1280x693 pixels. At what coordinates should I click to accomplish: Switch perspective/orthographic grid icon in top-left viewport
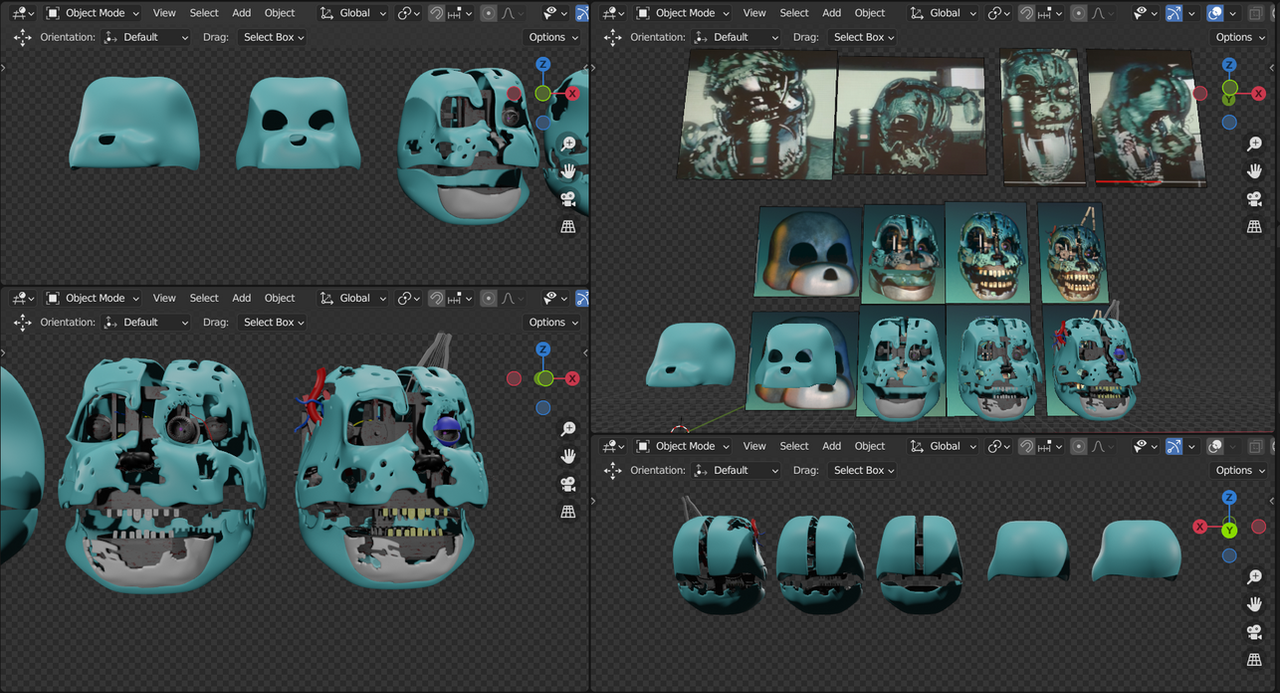tap(568, 227)
